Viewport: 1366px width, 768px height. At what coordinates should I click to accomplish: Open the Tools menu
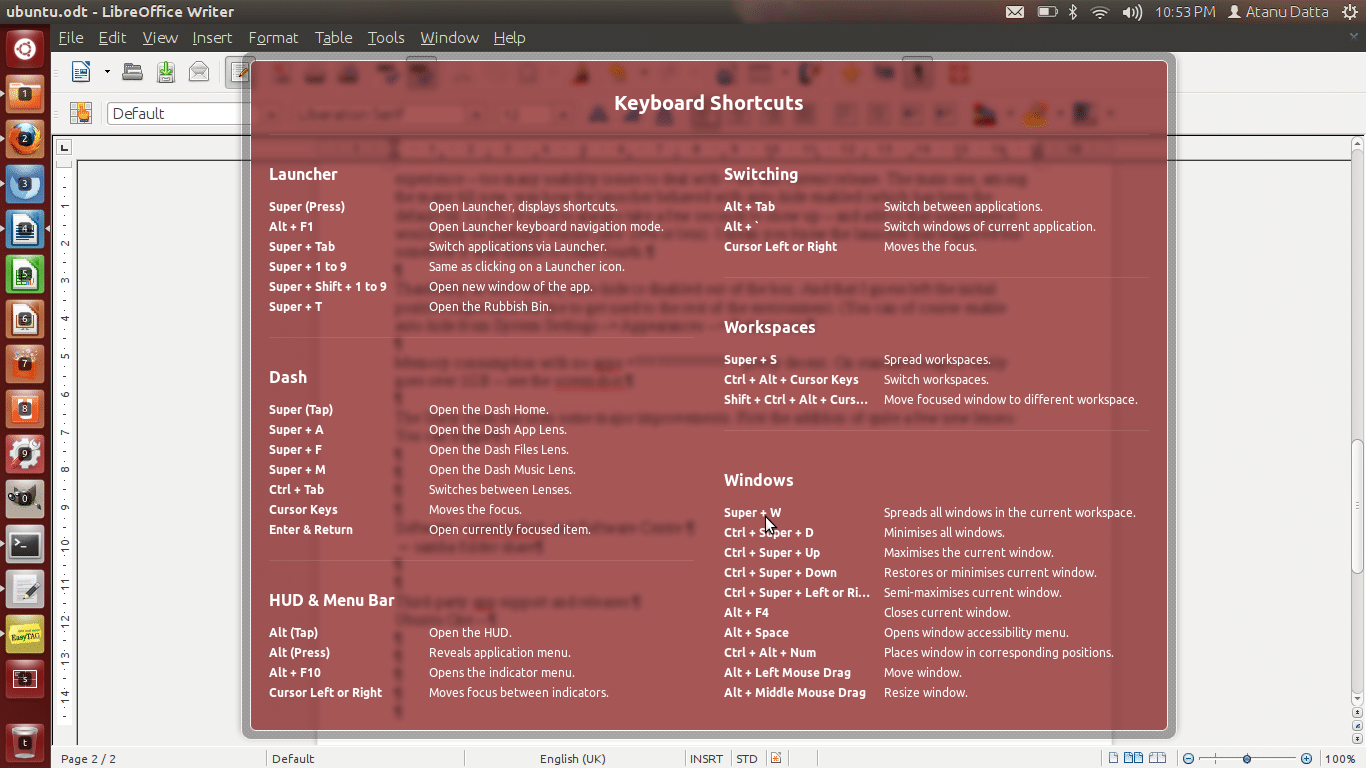click(x=386, y=38)
